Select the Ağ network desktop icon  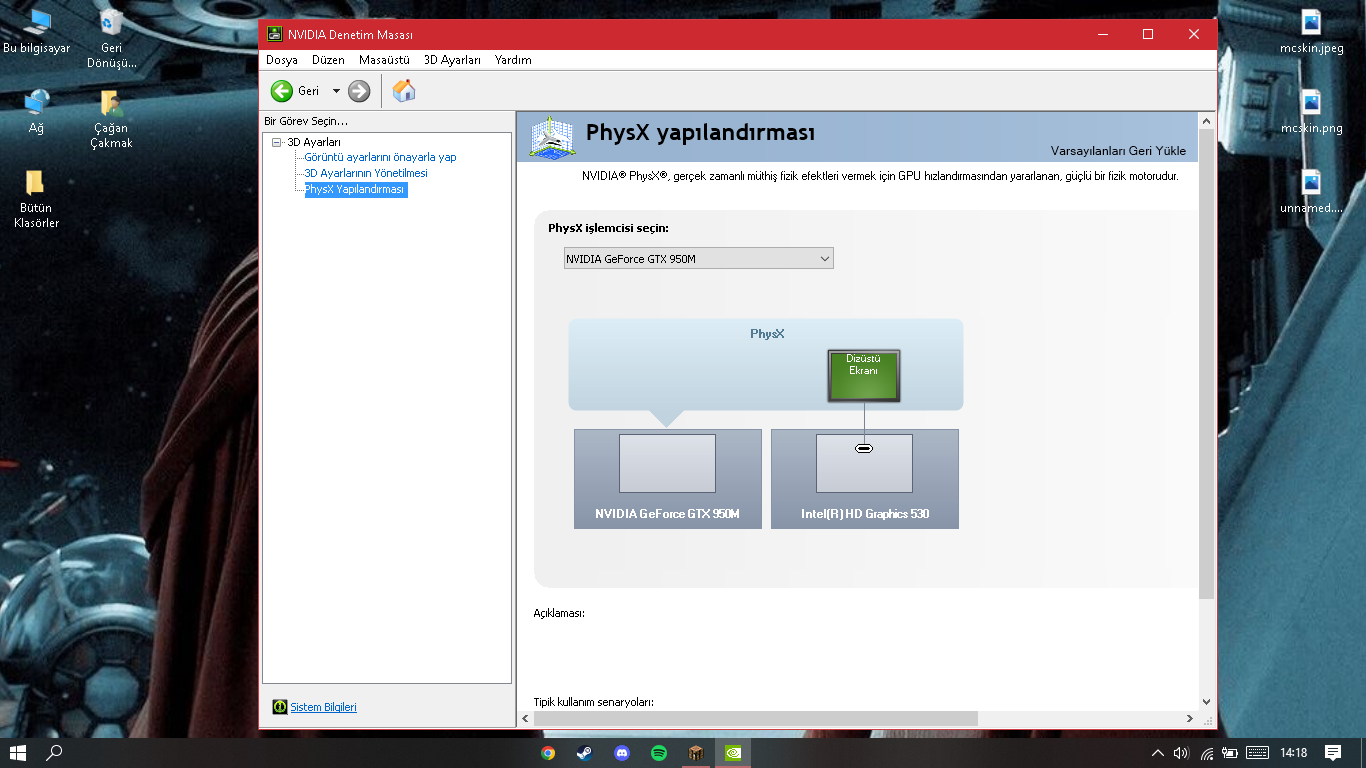[x=37, y=112]
